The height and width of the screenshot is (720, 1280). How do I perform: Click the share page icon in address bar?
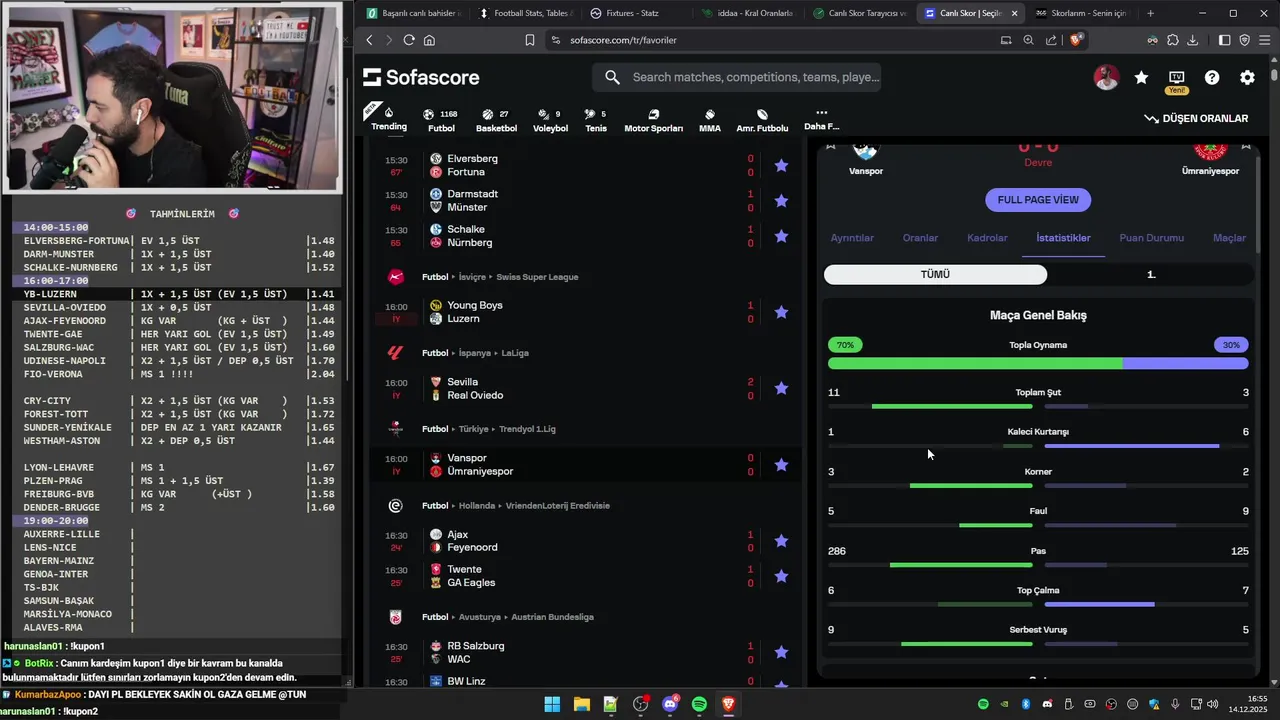point(1051,40)
